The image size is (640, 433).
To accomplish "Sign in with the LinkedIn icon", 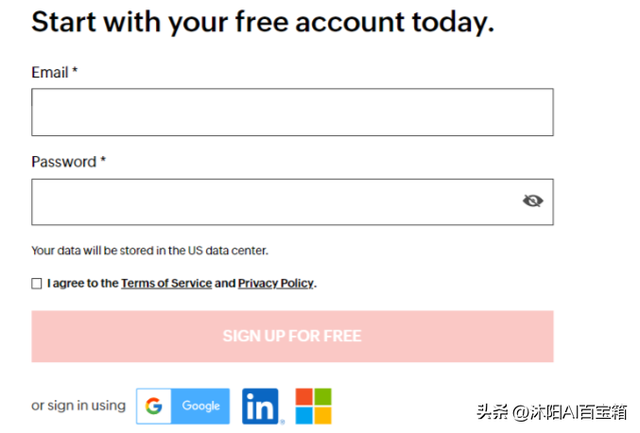I will 260,406.
